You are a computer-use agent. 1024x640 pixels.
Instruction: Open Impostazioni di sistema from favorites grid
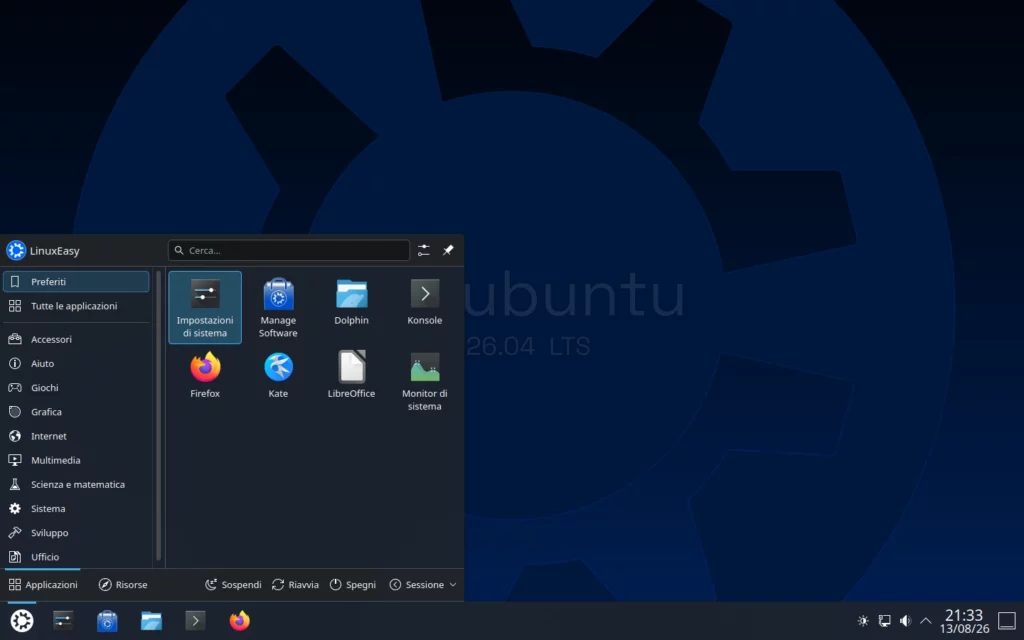pos(205,308)
